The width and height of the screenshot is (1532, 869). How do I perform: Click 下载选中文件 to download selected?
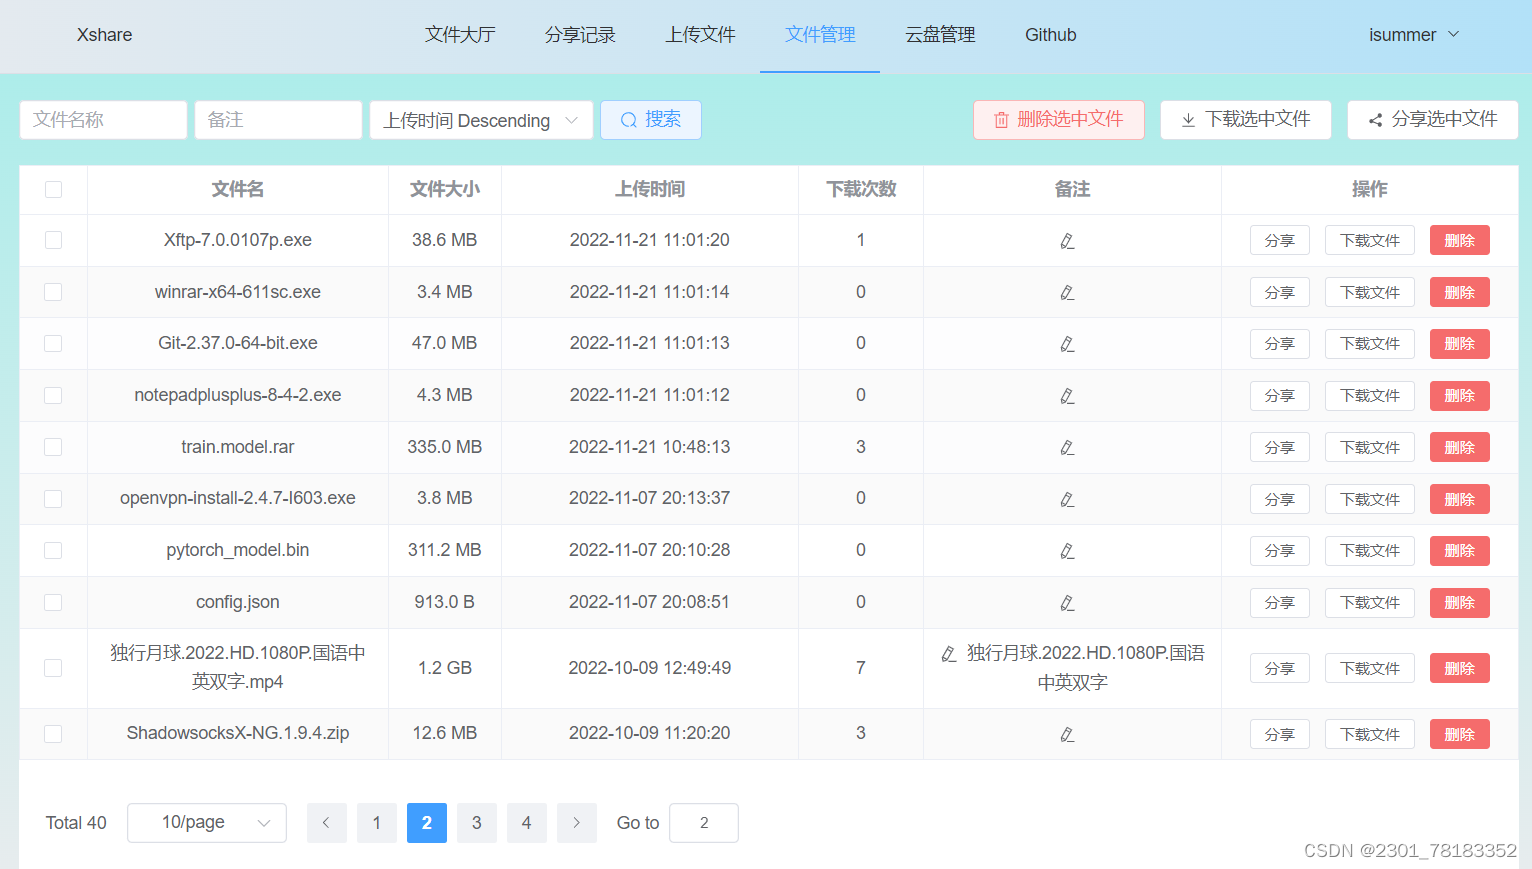pos(1246,120)
